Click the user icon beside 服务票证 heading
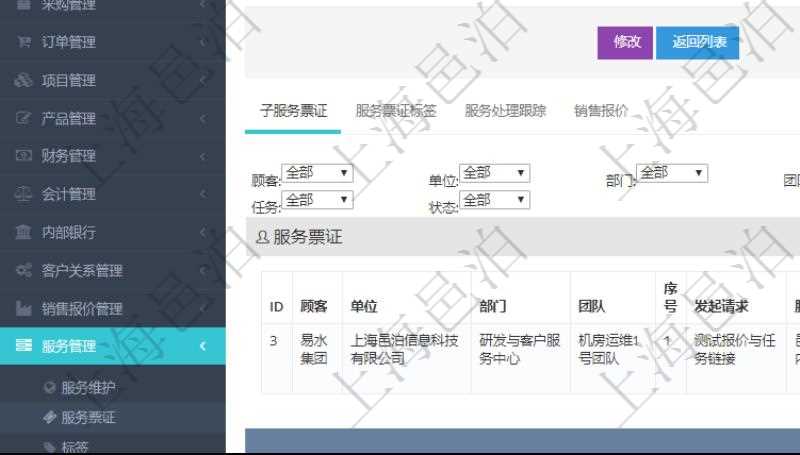Image resolution: width=800 pixels, height=455 pixels. pos(262,237)
